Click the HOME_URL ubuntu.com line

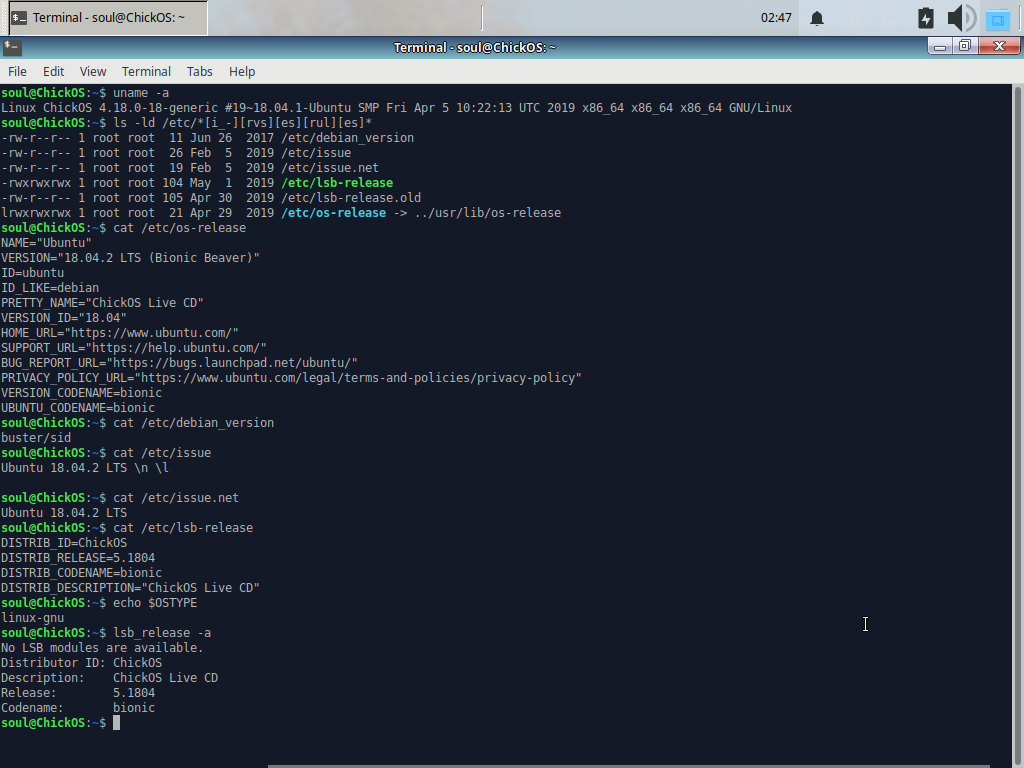120,333
